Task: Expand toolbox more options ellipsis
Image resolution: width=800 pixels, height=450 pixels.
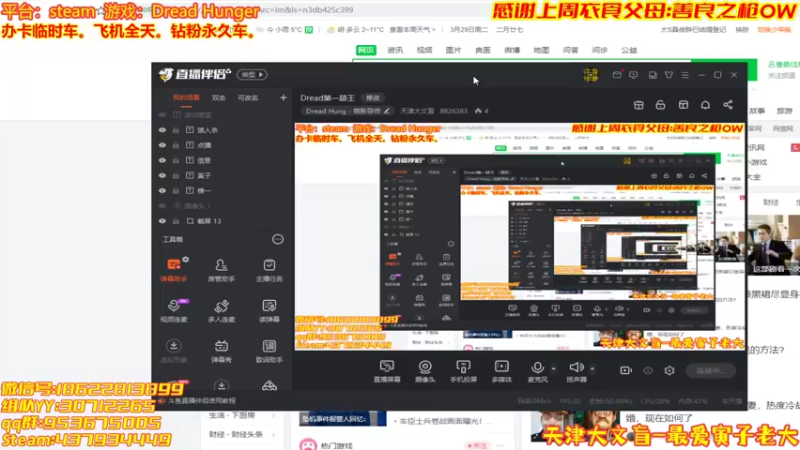Action: [278, 239]
